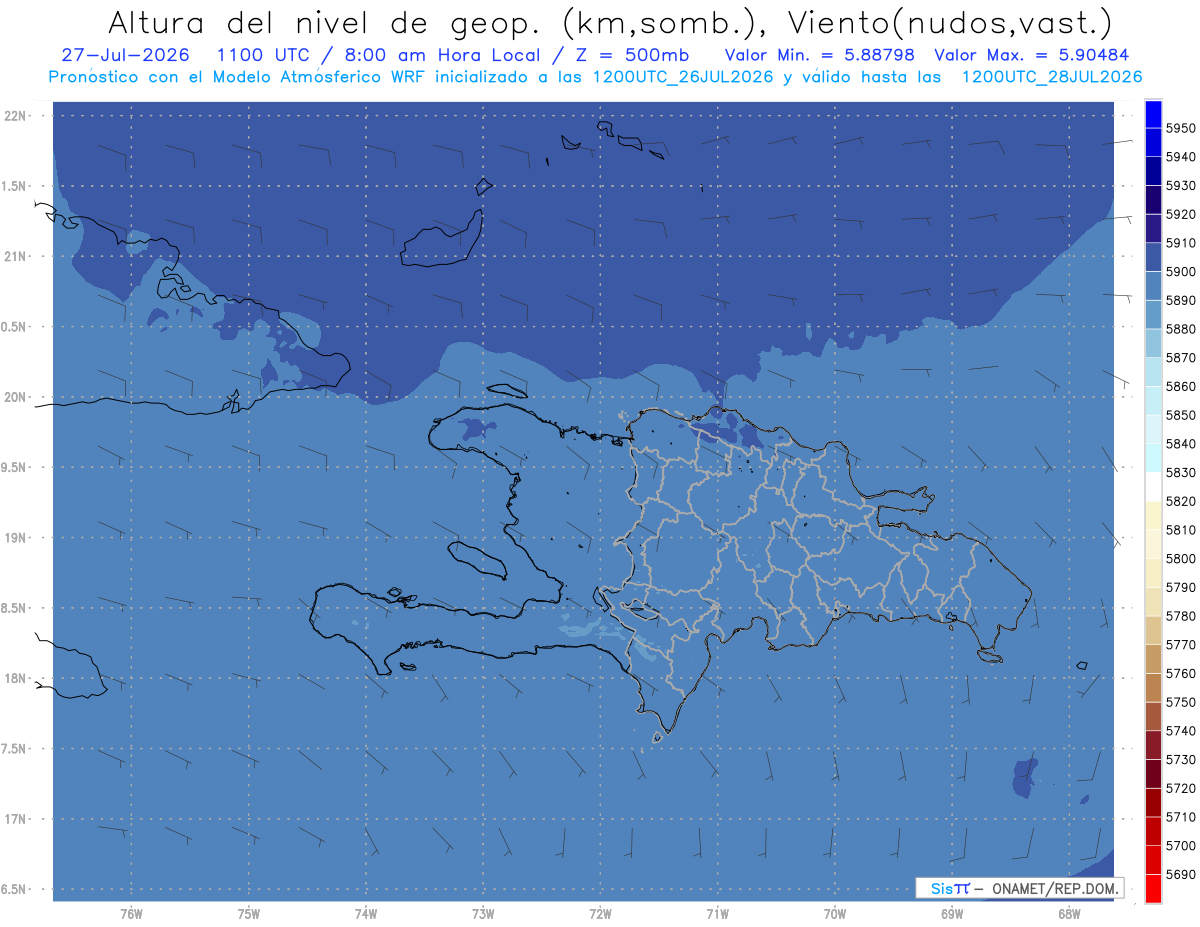Viewport: 1200px width, 927px height.
Task: Click the legend color swatch between 5880 and 5890
Action: (1153, 315)
